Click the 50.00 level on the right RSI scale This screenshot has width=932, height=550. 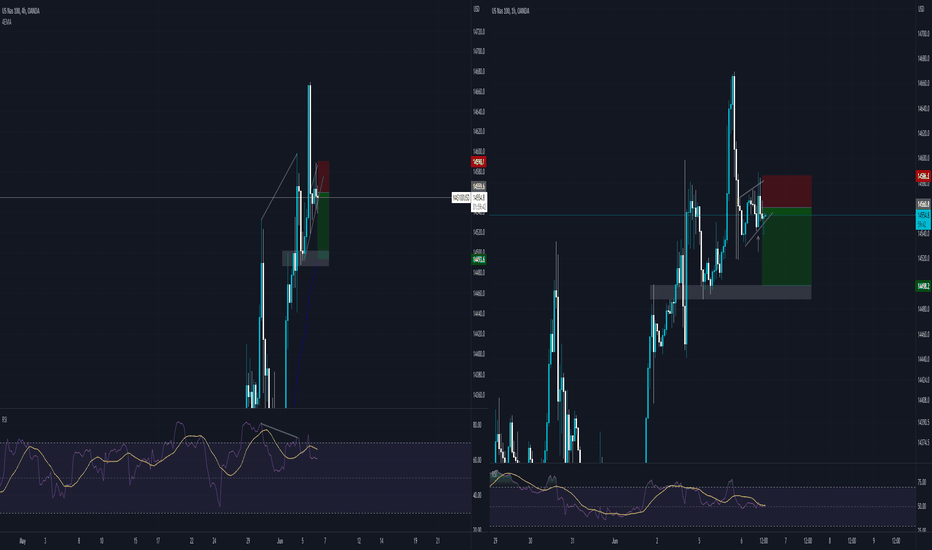[922, 507]
